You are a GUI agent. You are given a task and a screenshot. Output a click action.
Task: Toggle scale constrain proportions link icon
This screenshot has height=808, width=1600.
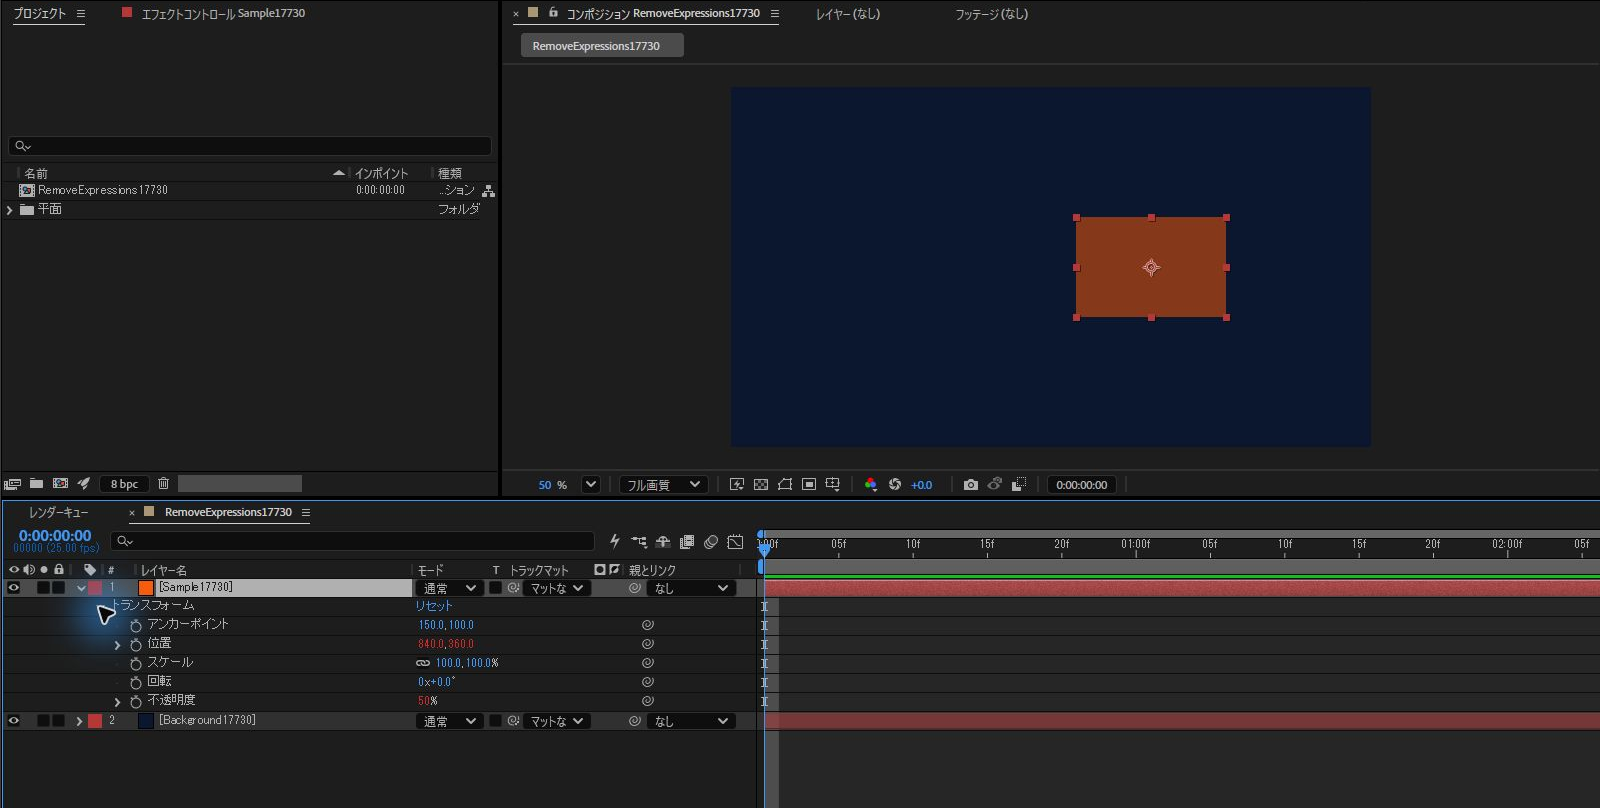click(423, 663)
